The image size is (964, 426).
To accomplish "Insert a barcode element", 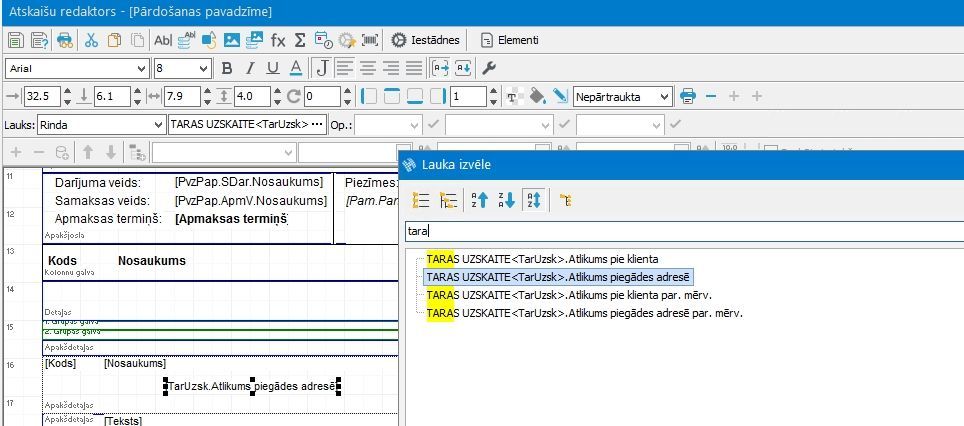I will [x=370, y=41].
